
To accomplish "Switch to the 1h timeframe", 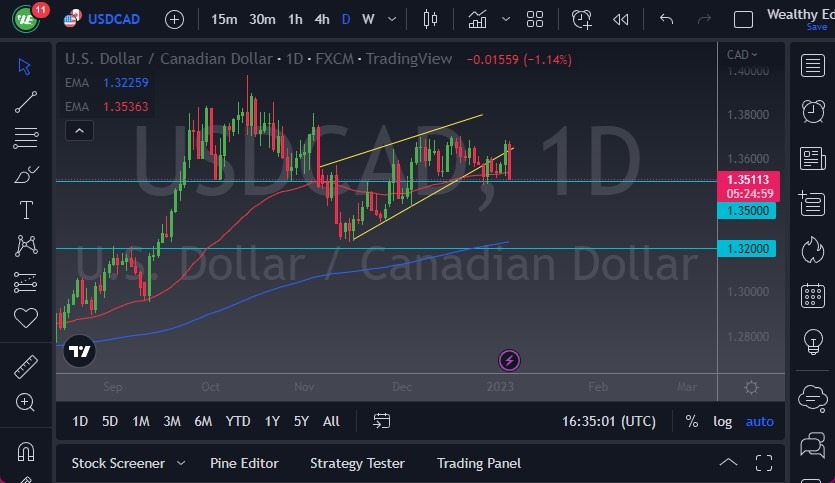I will (295, 20).
